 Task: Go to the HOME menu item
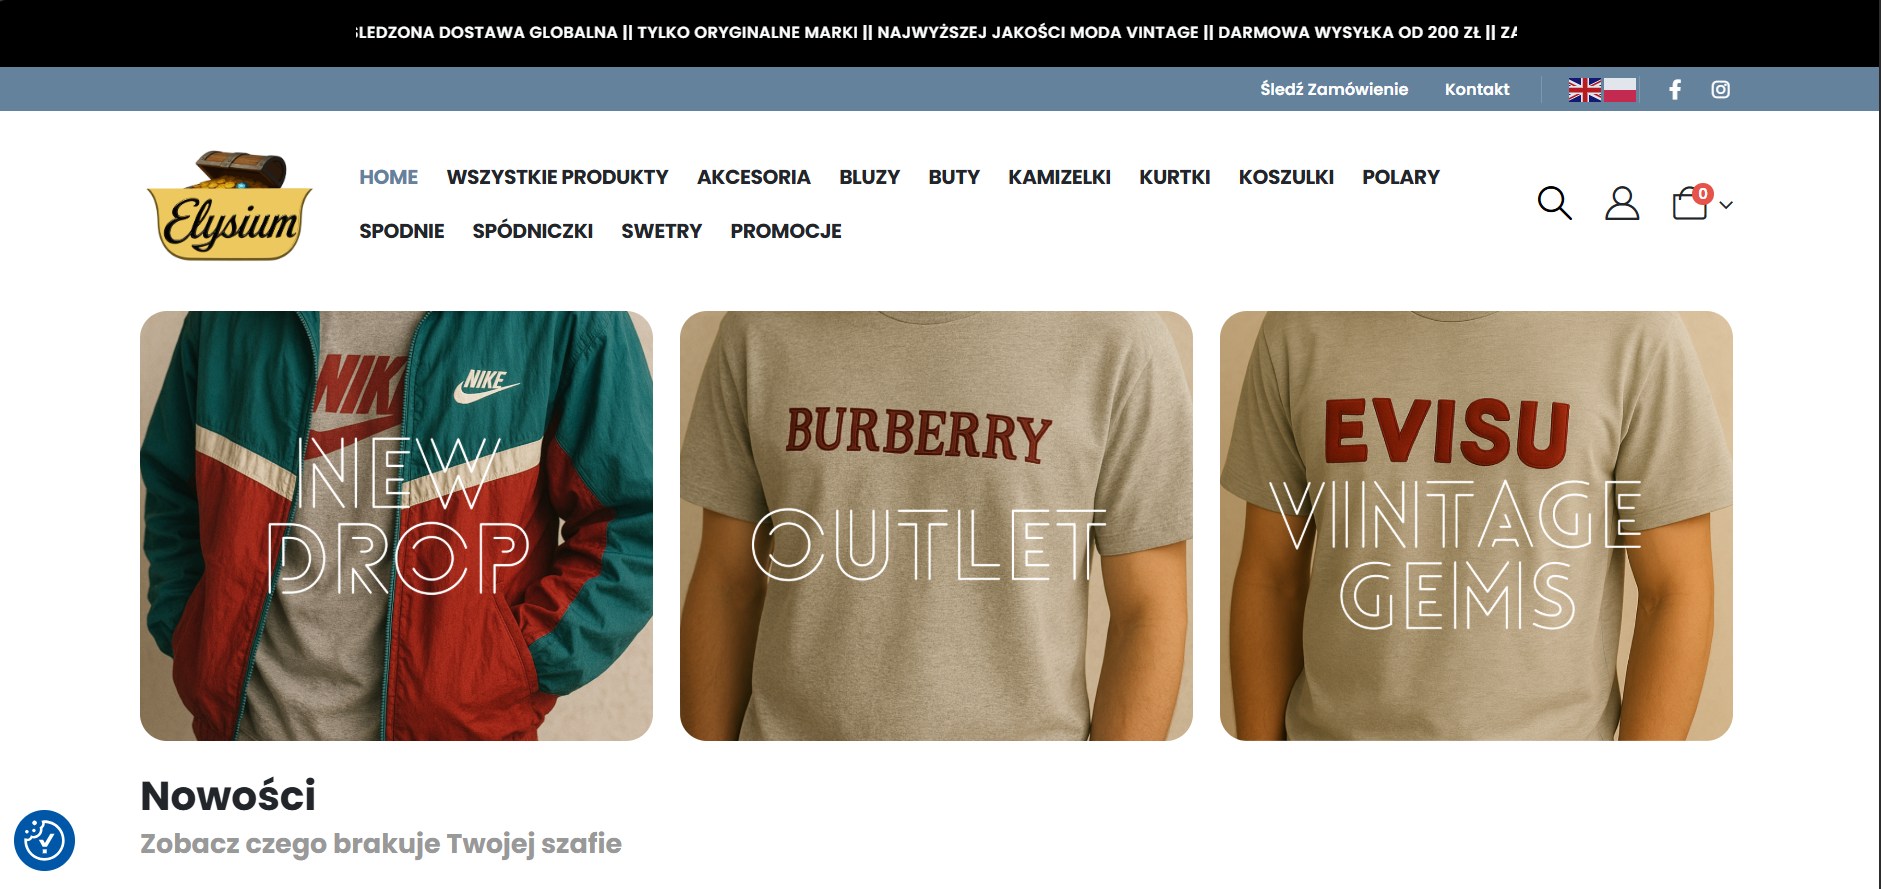tap(388, 177)
